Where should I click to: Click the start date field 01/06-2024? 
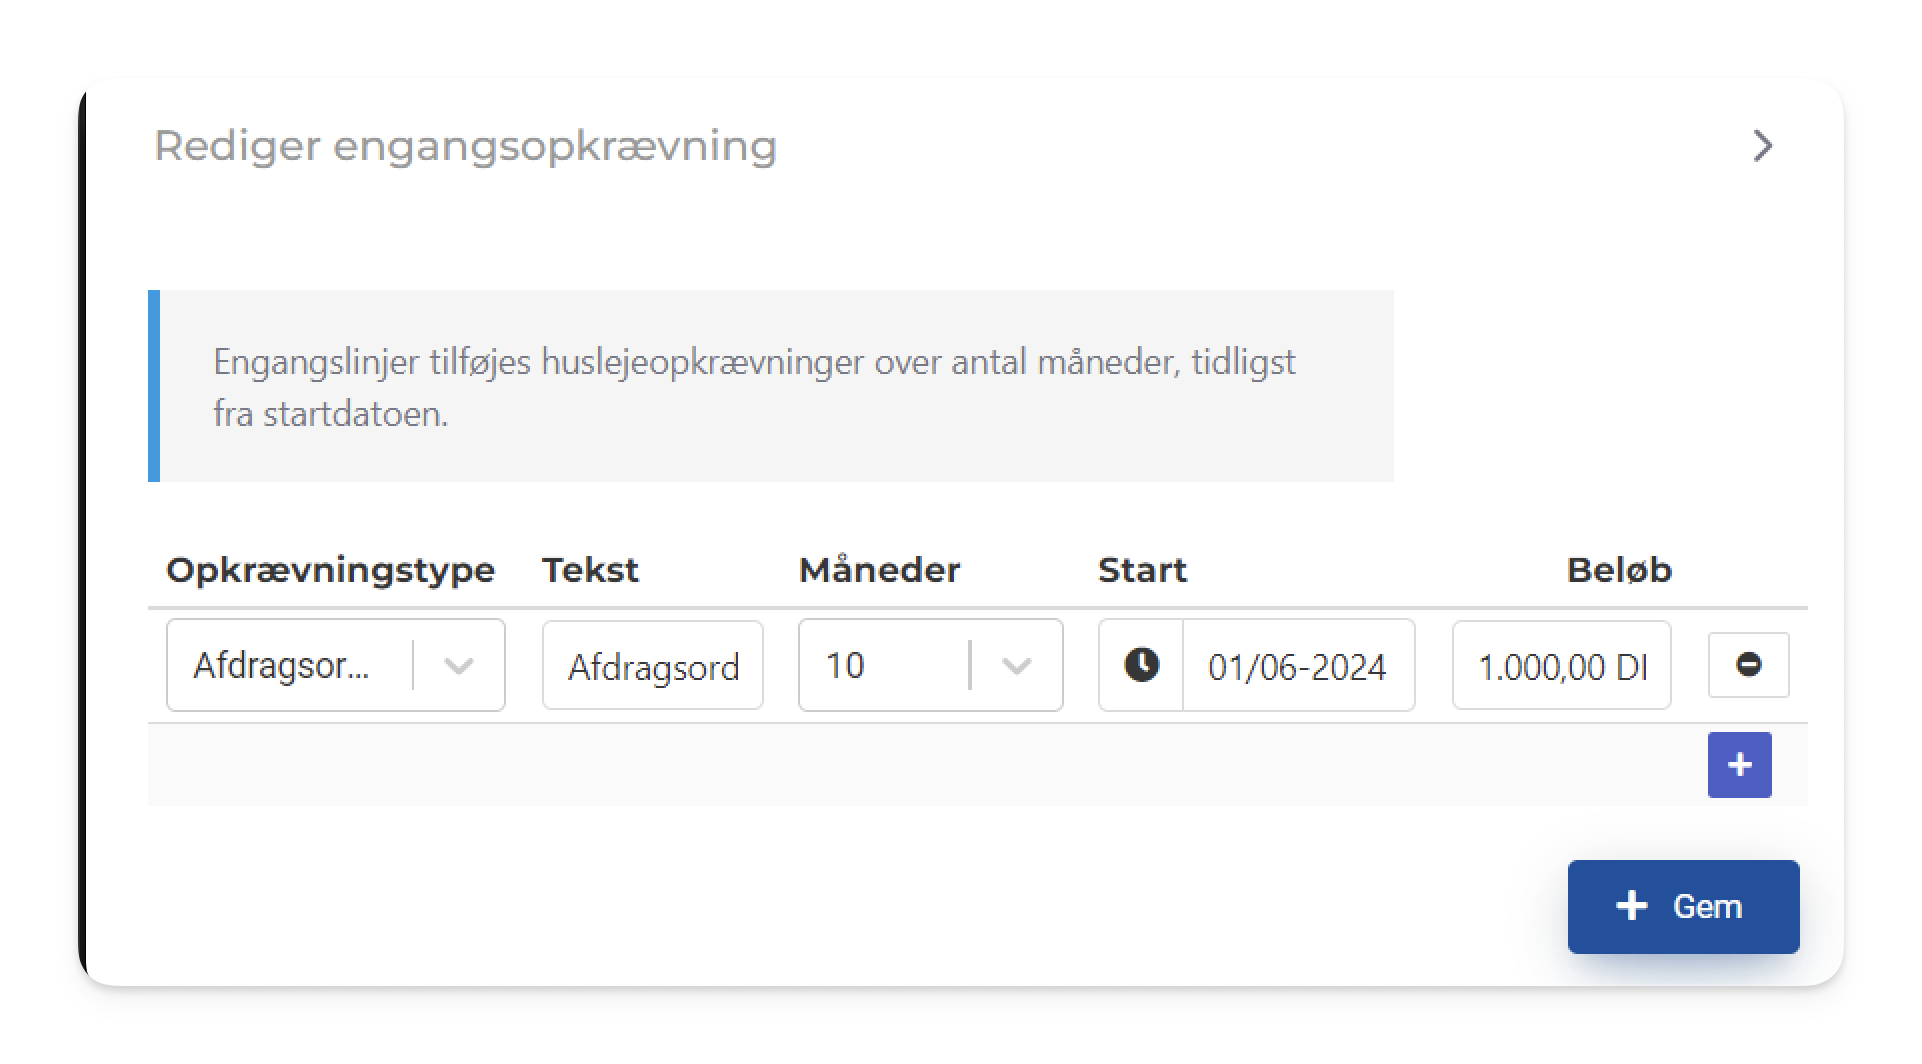pos(1298,665)
